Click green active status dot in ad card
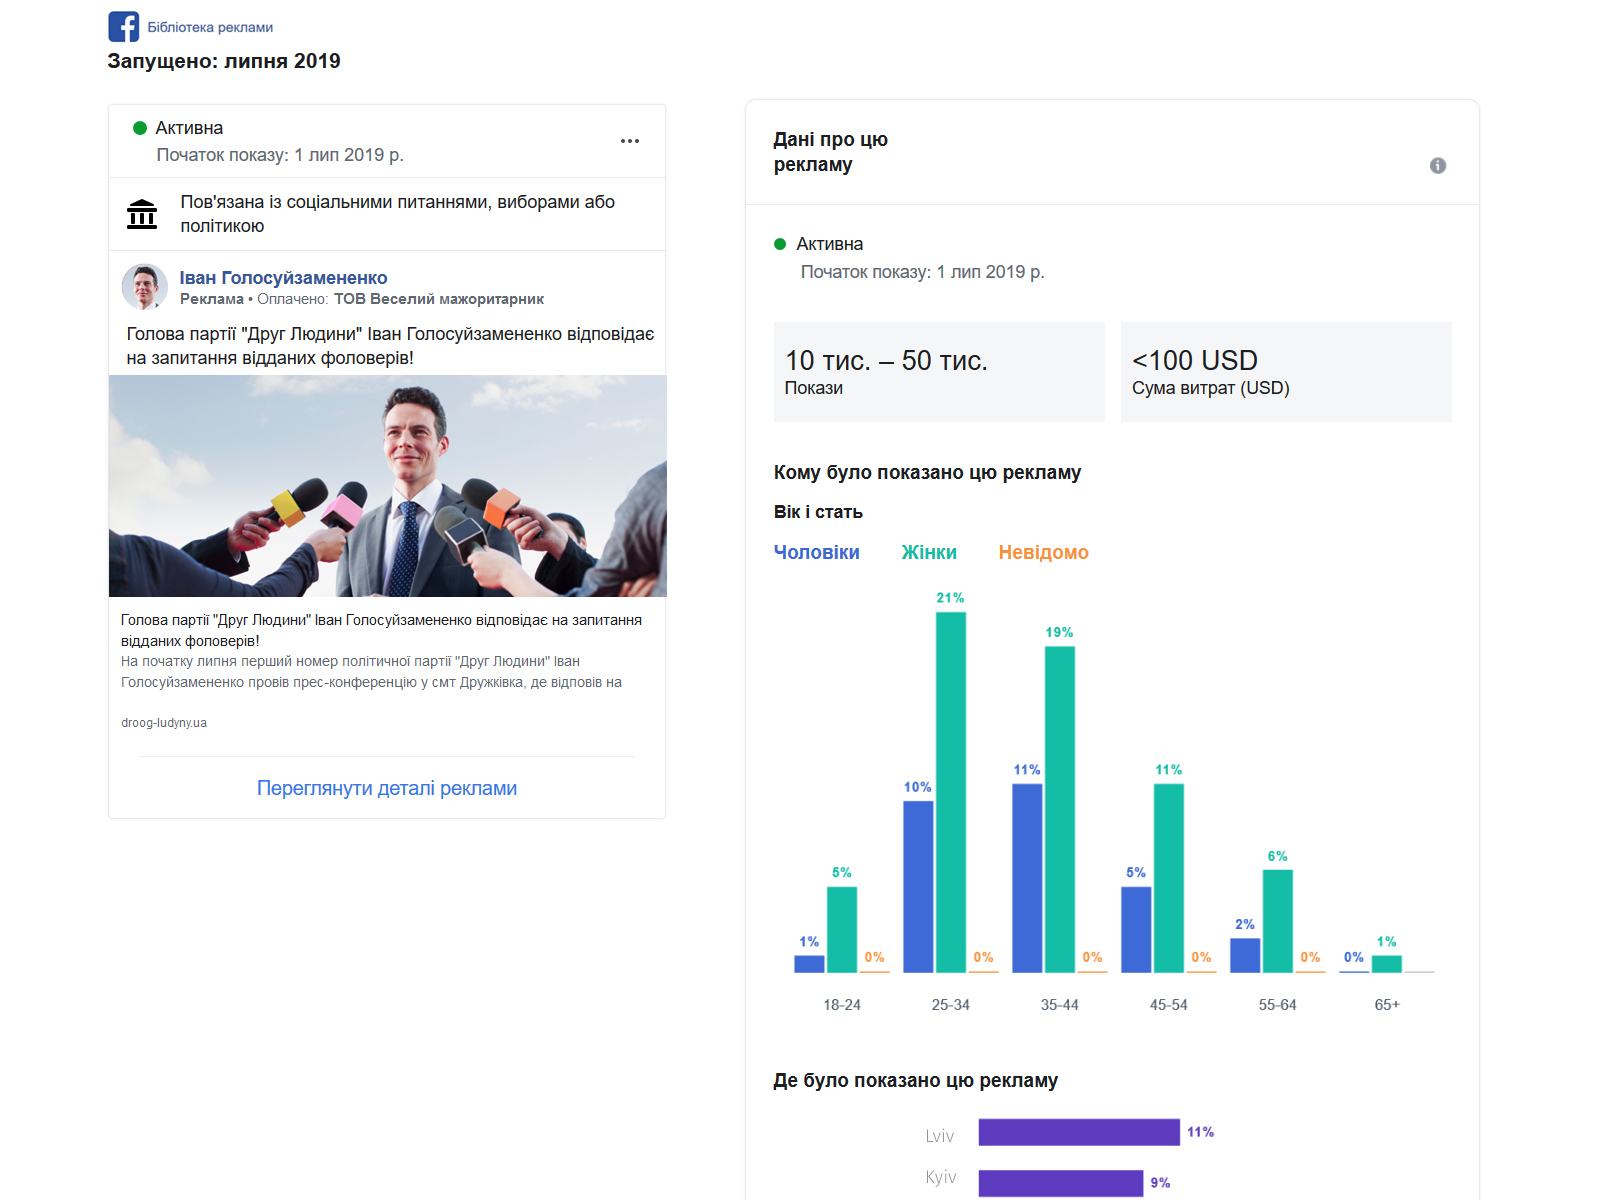1600x1200 pixels. pos(140,128)
